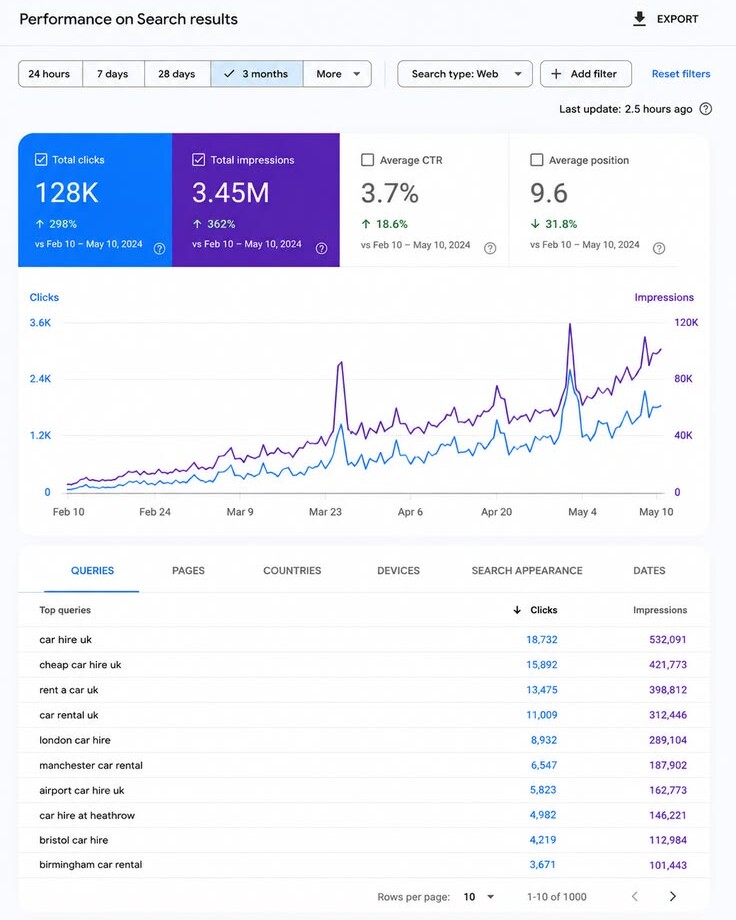Switch to the Pages tab

click(x=188, y=570)
